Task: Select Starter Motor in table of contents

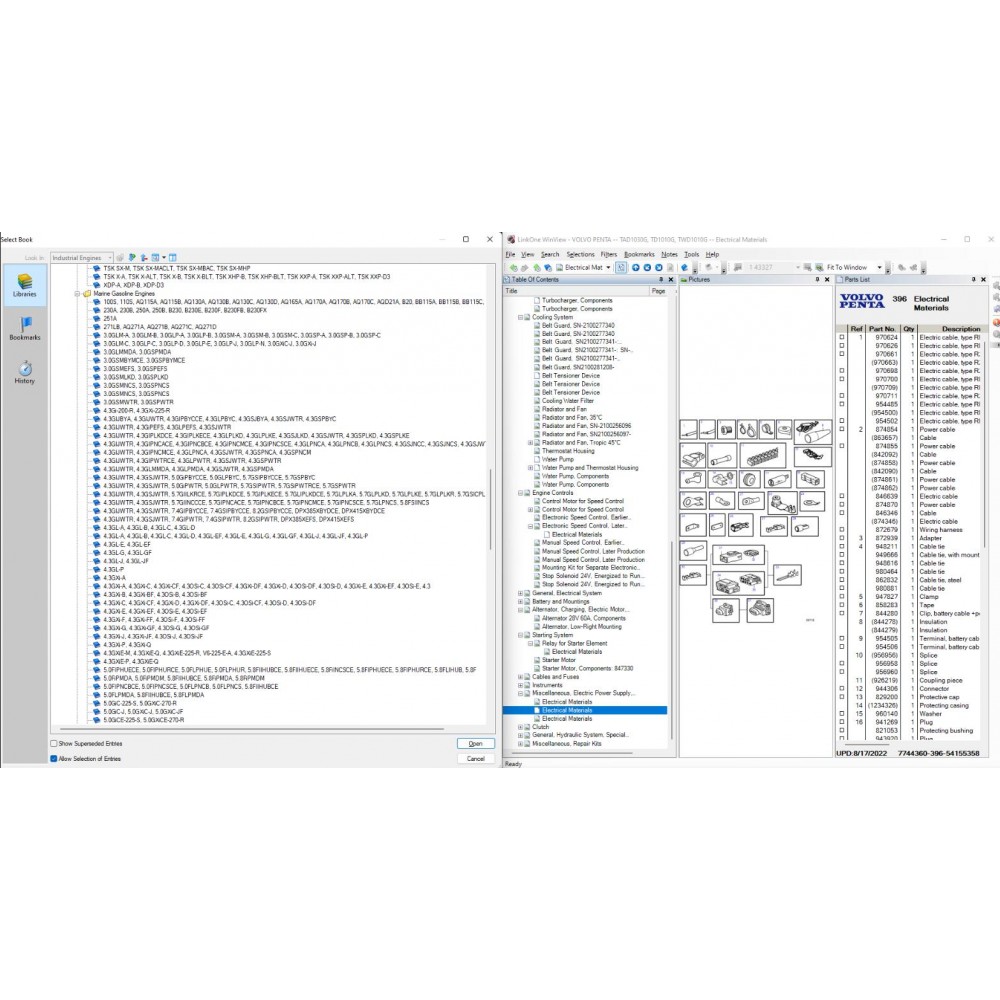Action: point(558,660)
